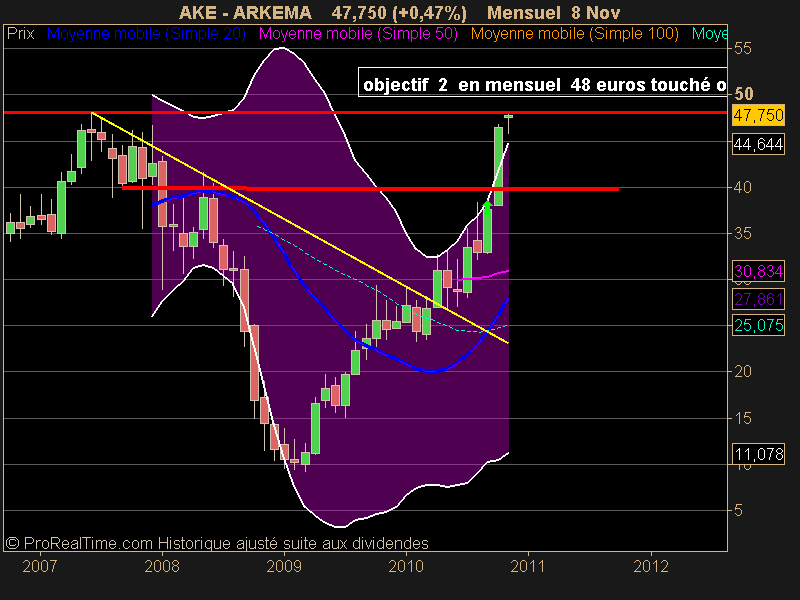Image resolution: width=800 pixels, height=600 pixels.
Task: Click the 5 price axis label
Action: click(x=738, y=510)
